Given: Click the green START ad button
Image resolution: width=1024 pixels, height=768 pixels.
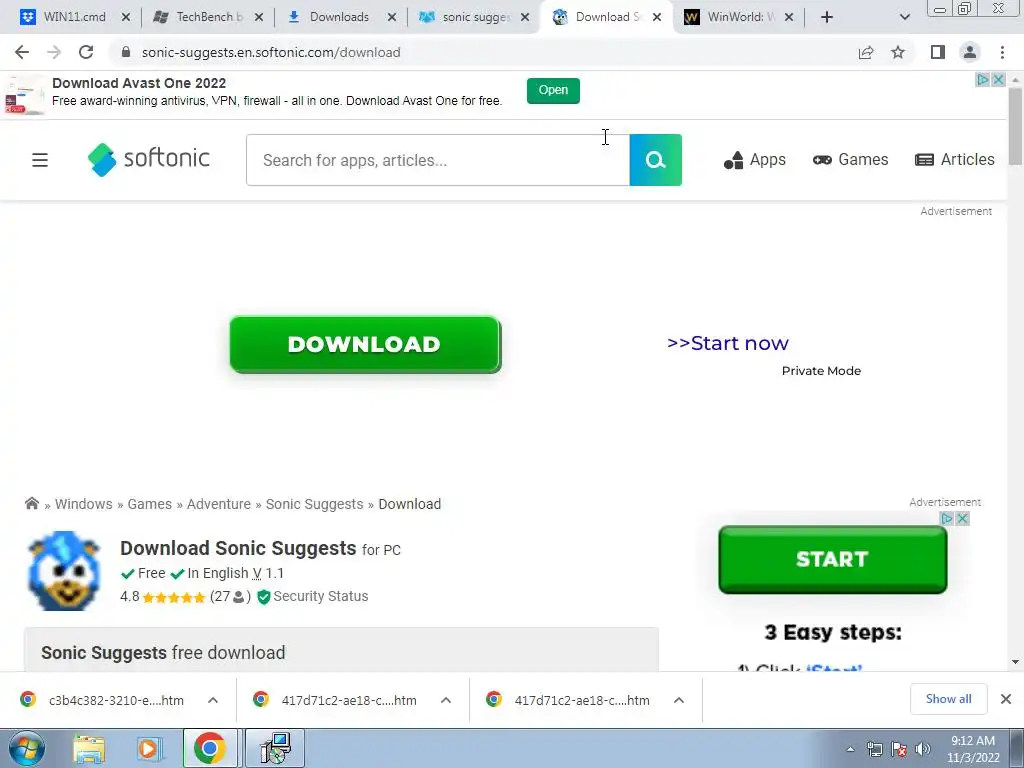Looking at the screenshot, I should click(x=833, y=560).
